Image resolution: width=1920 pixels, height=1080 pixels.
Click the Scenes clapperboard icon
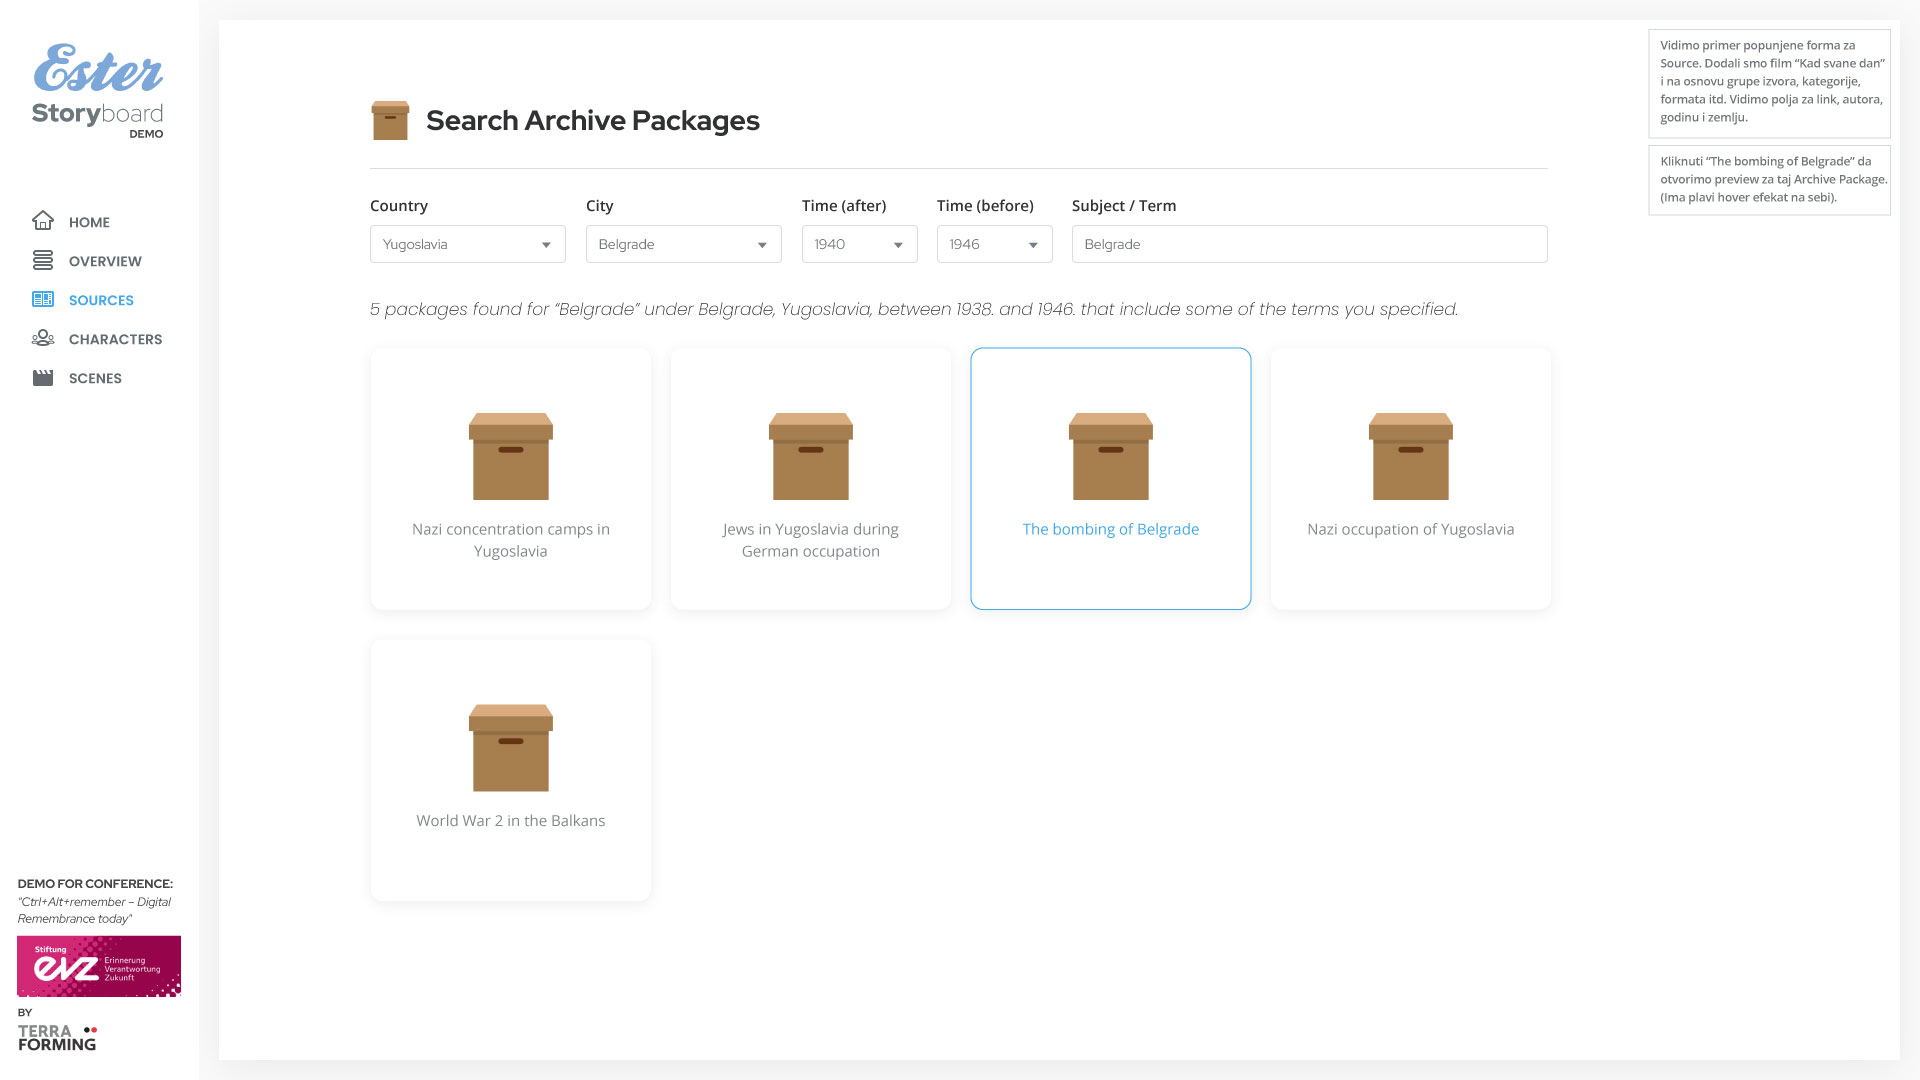43,377
